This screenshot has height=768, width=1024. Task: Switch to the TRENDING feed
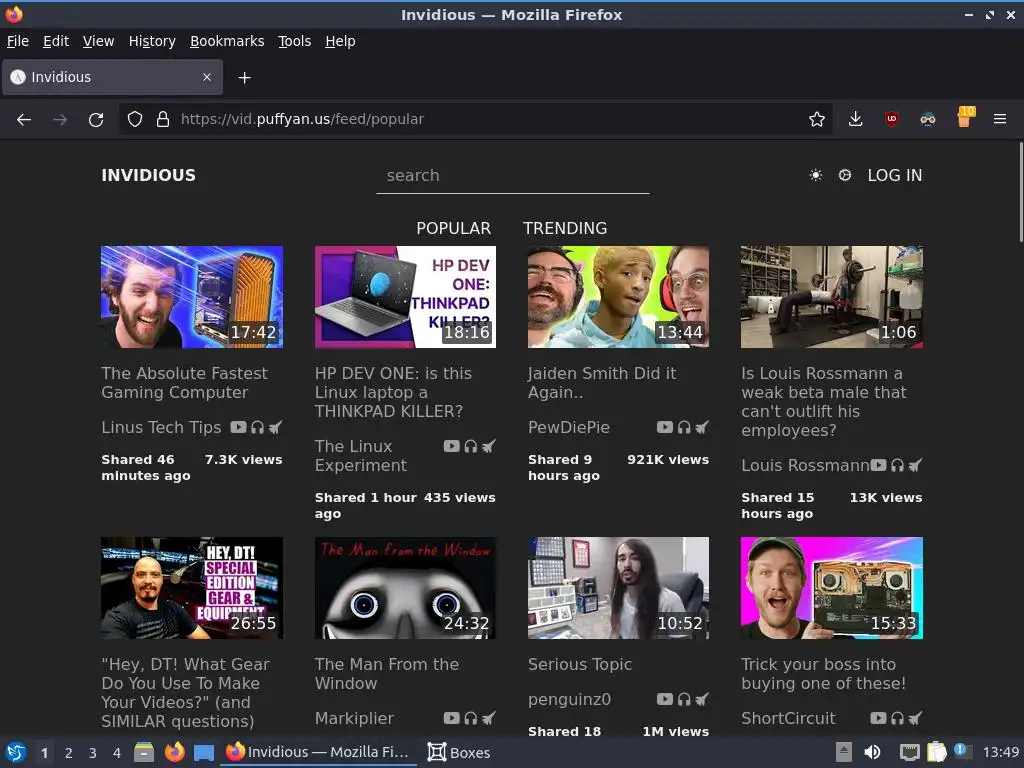point(565,228)
